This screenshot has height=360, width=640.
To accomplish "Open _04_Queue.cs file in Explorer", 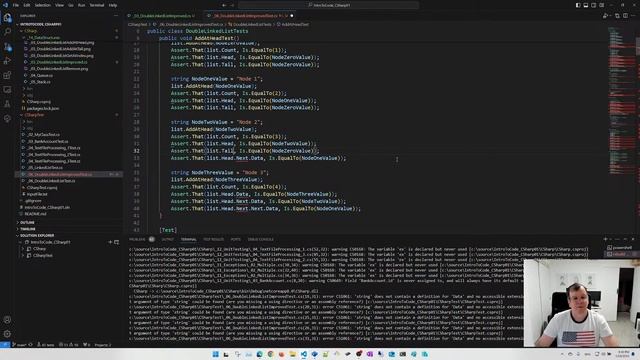I will [41, 76].
